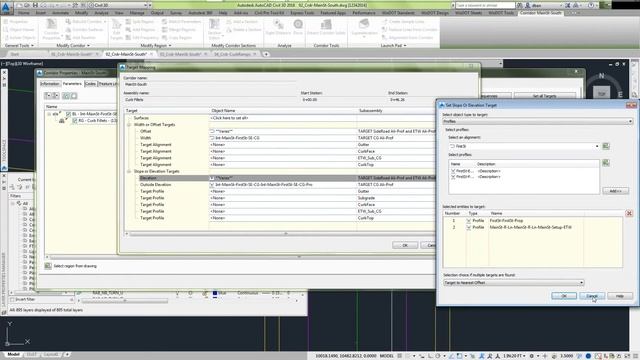Pick alignment from drawing icon
The image size is (640, 360).
[606, 146]
